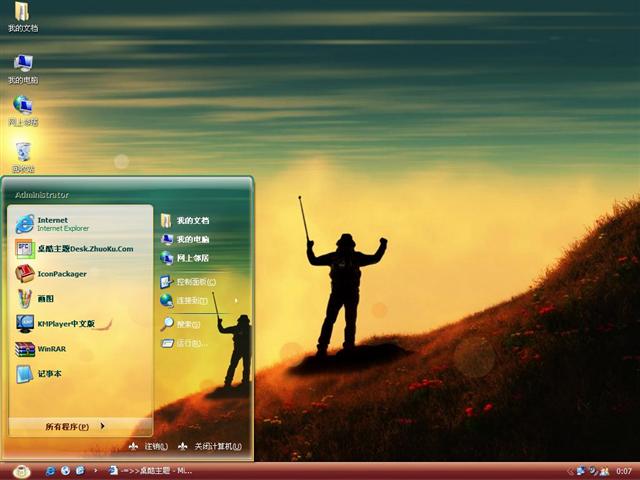
Task: Open 画图 (Paint) from the Start menu
Action: tap(45, 298)
